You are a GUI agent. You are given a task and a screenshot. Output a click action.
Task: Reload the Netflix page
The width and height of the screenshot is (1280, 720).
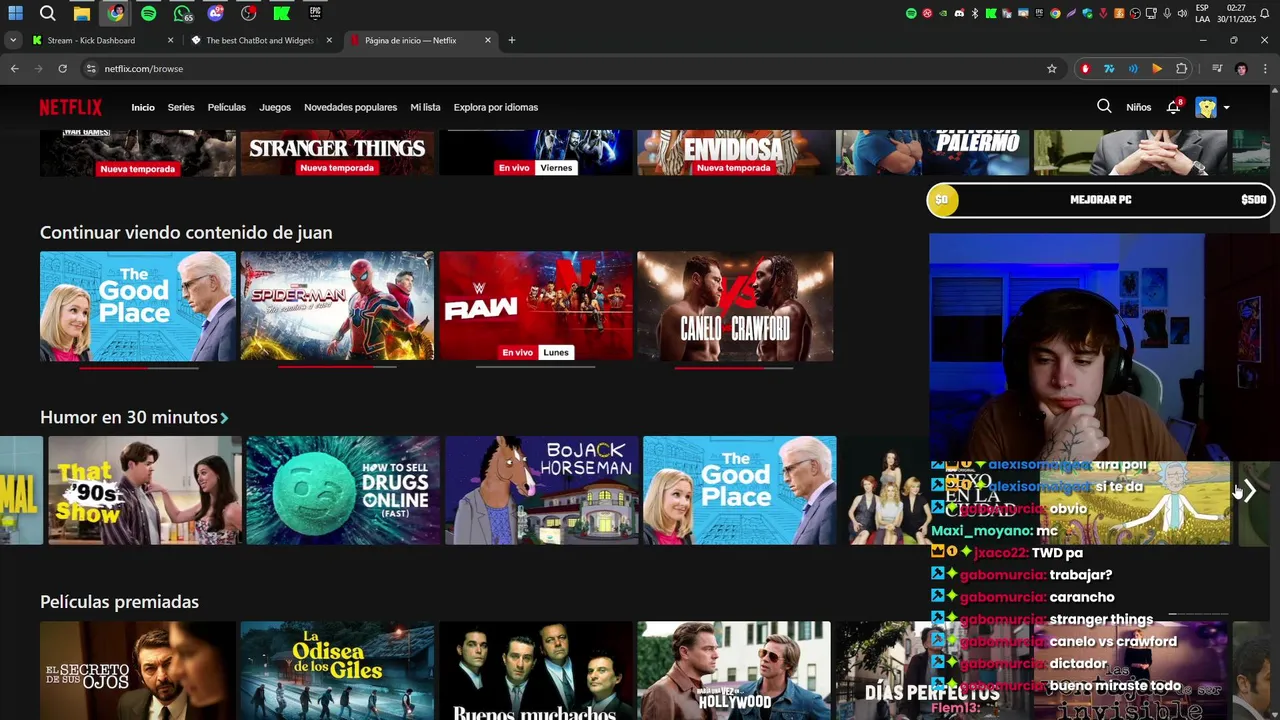coord(62,69)
